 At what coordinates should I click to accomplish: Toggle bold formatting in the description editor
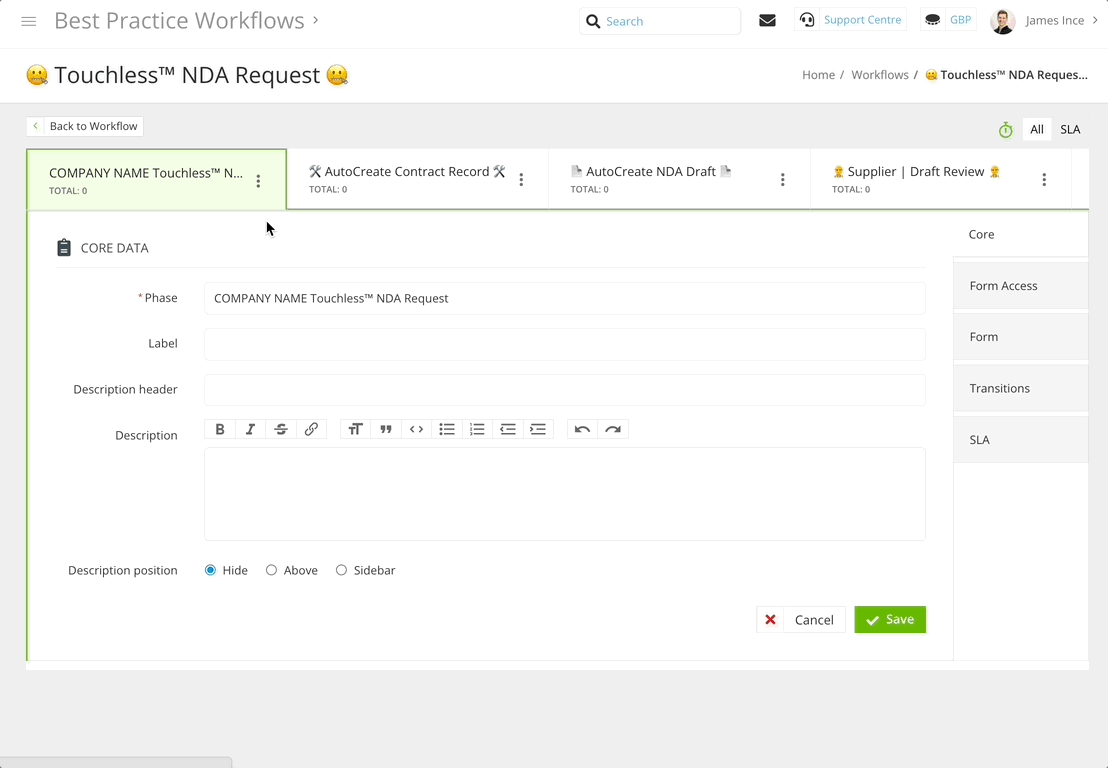click(x=220, y=429)
